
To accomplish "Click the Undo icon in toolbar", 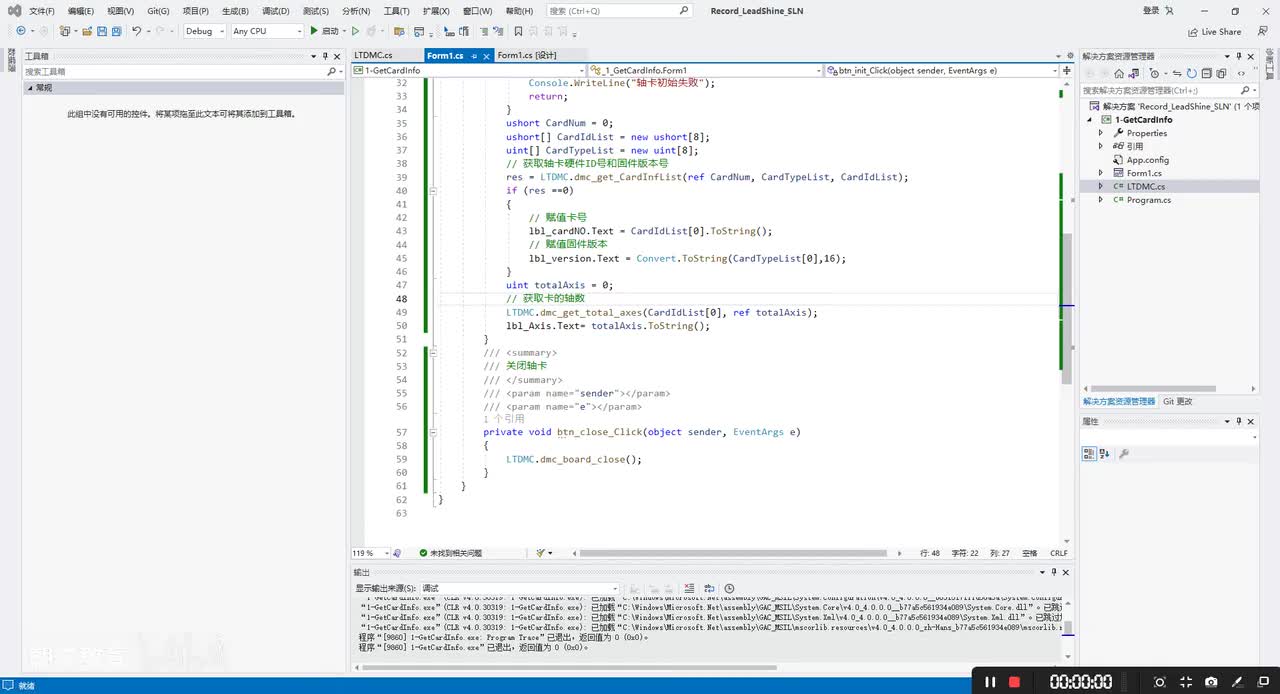I will tap(137, 31).
